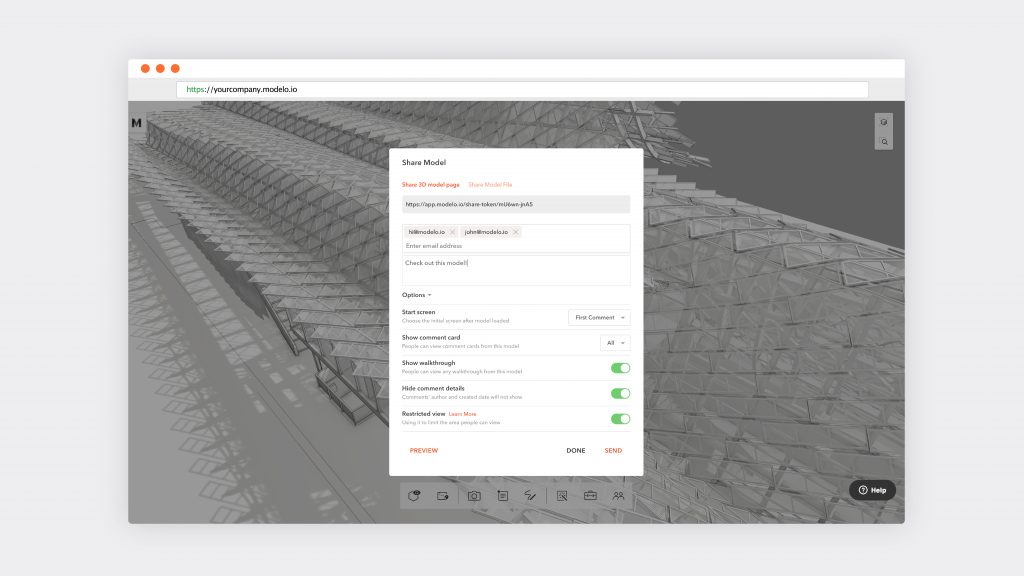Toggle the Show walkthrough switch
The height and width of the screenshot is (576, 1024).
[x=620, y=368]
